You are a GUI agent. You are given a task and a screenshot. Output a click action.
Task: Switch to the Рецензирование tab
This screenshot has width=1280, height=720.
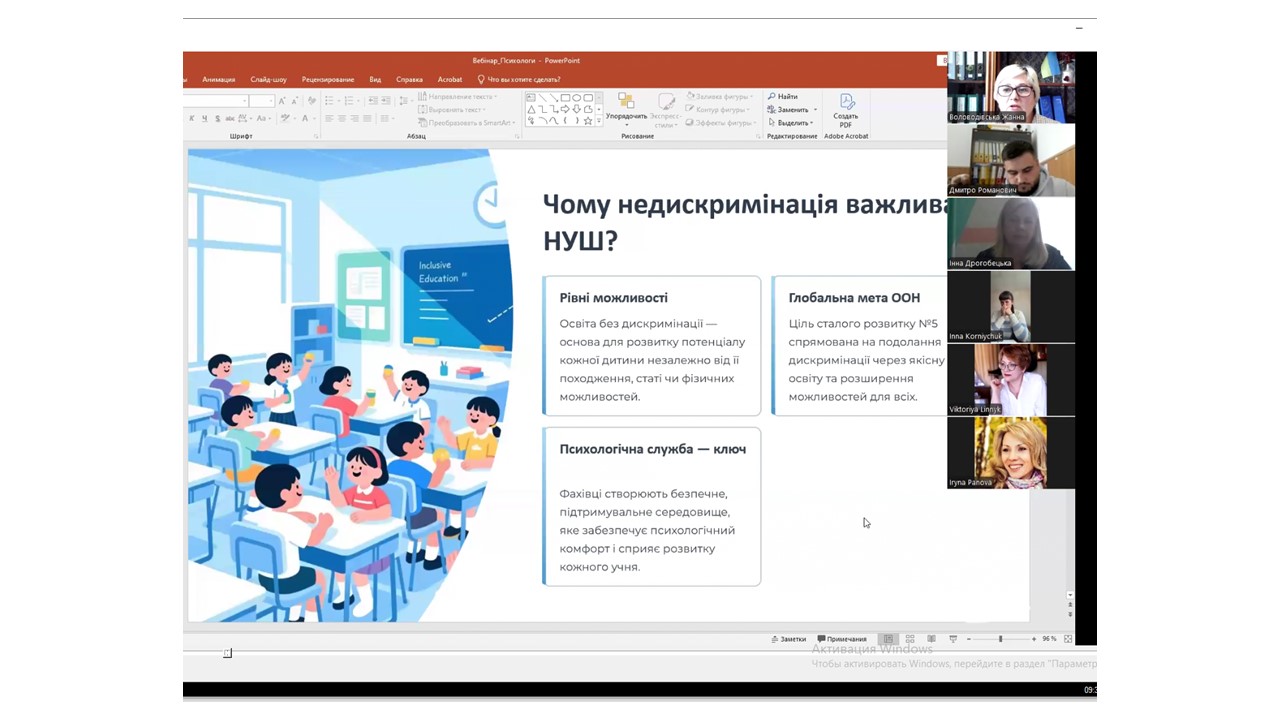pos(328,80)
